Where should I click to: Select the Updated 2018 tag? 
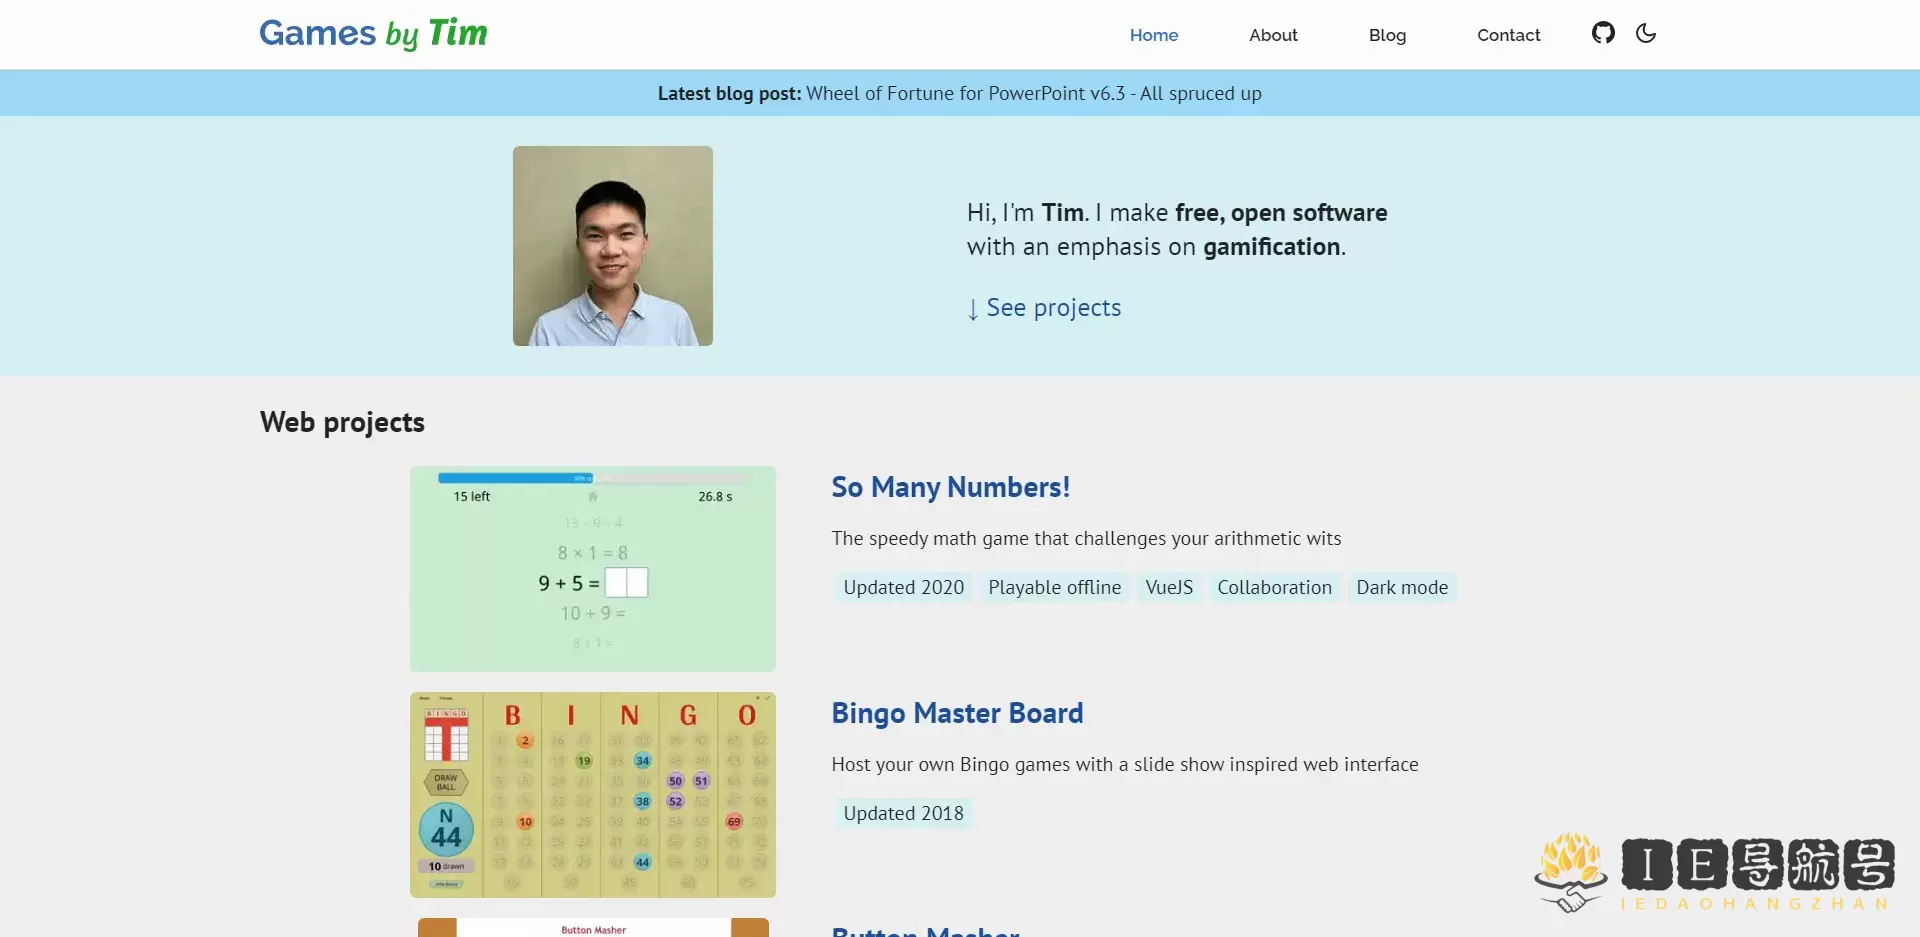tap(903, 813)
